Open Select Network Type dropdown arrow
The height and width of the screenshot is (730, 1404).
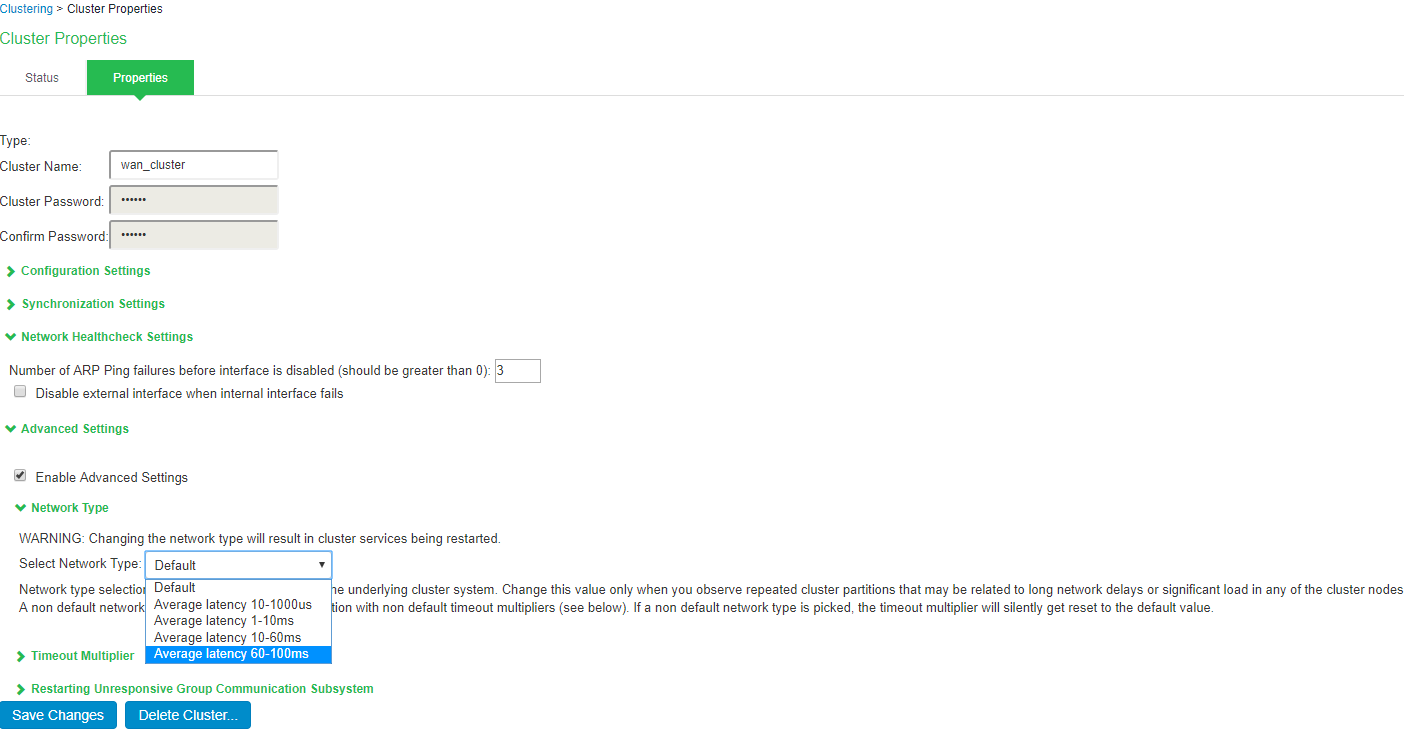[321, 565]
